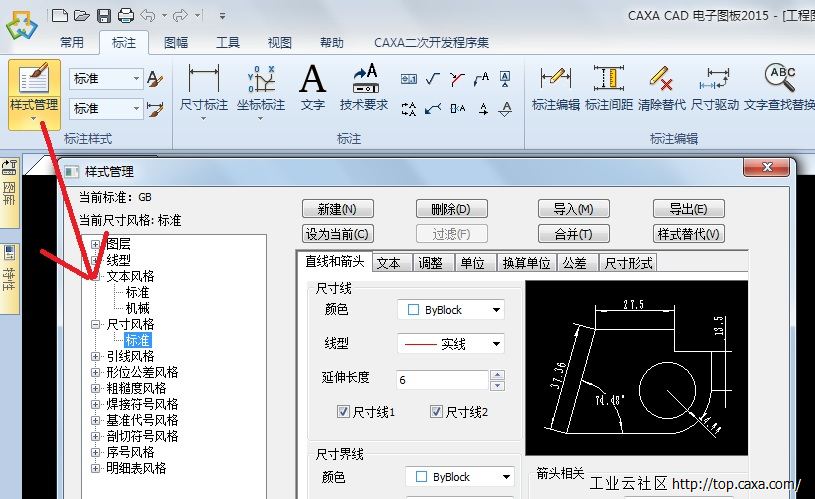This screenshot has height=499, width=815.
Task: Toggle the 尺寸线1 checkbox
Action: point(344,411)
